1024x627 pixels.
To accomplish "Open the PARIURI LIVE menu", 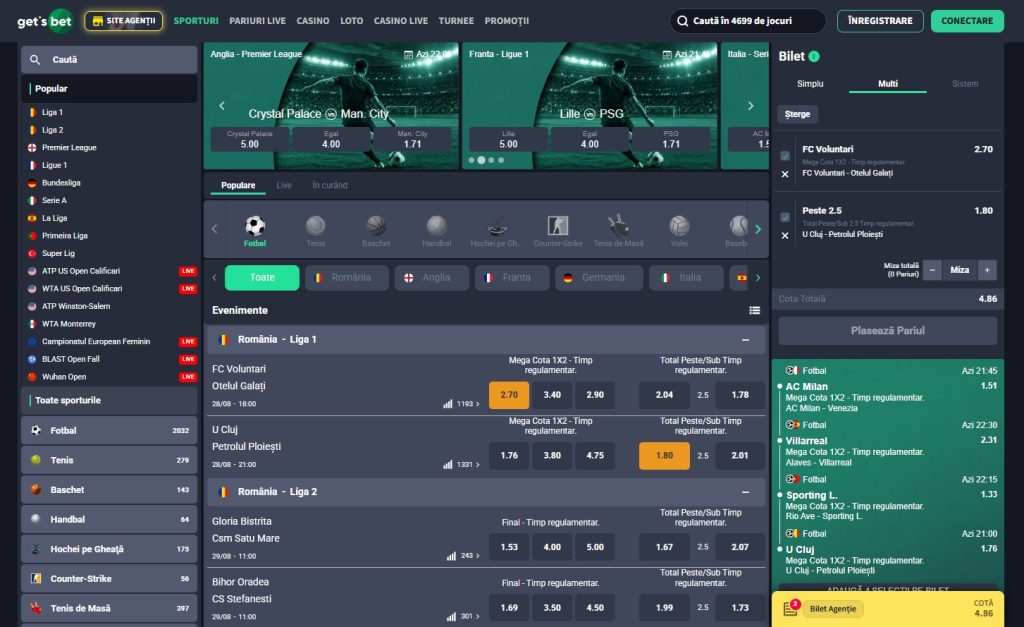I will point(257,21).
